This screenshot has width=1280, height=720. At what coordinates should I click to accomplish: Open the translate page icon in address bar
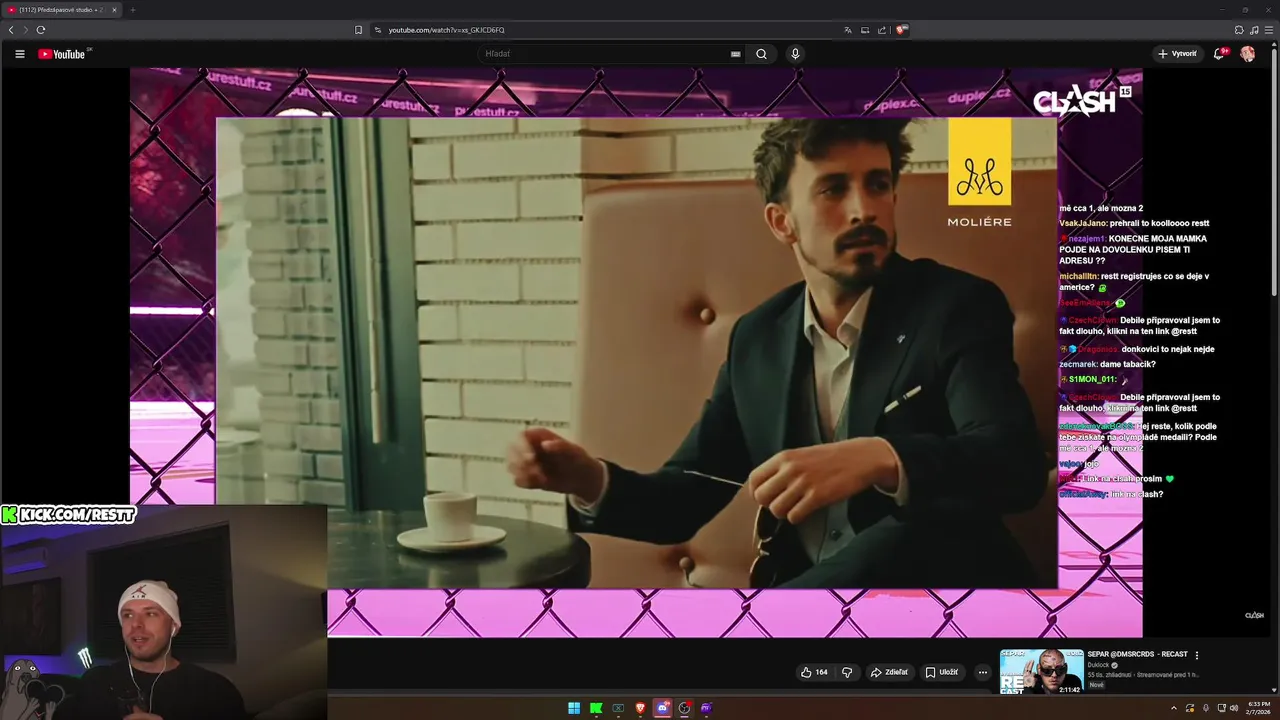coord(848,30)
